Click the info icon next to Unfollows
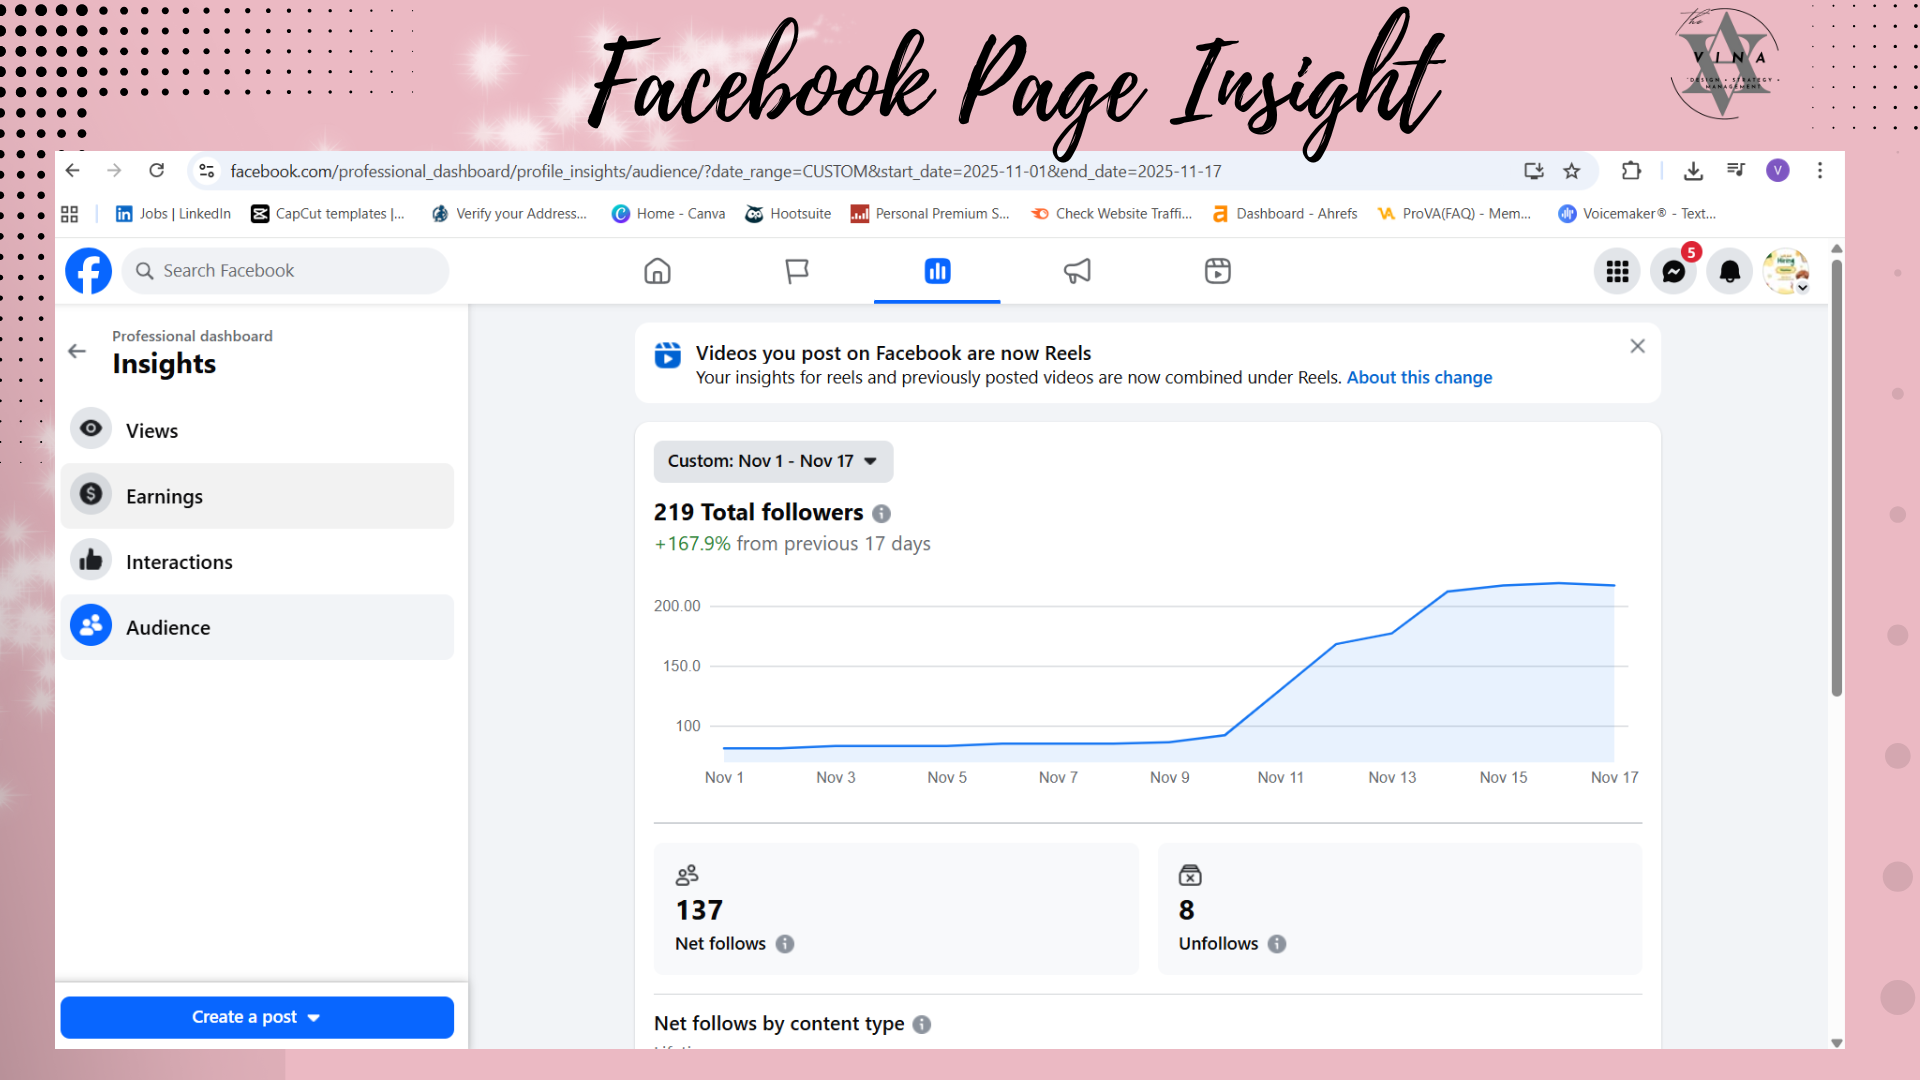This screenshot has width=1920, height=1080. point(1277,944)
